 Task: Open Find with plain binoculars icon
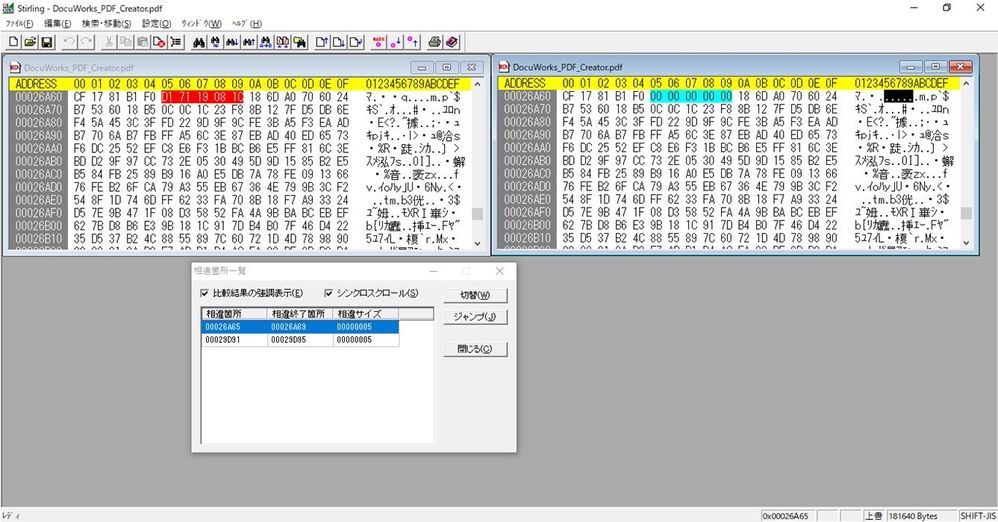click(x=199, y=42)
